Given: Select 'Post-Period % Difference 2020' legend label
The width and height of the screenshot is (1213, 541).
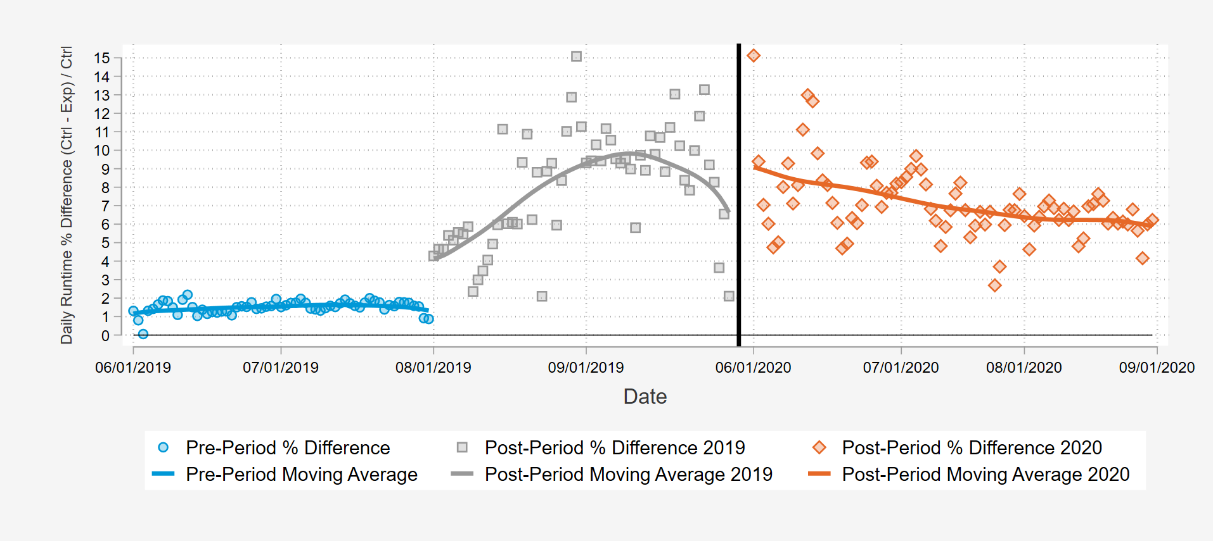Looking at the screenshot, I should click(x=972, y=447).
